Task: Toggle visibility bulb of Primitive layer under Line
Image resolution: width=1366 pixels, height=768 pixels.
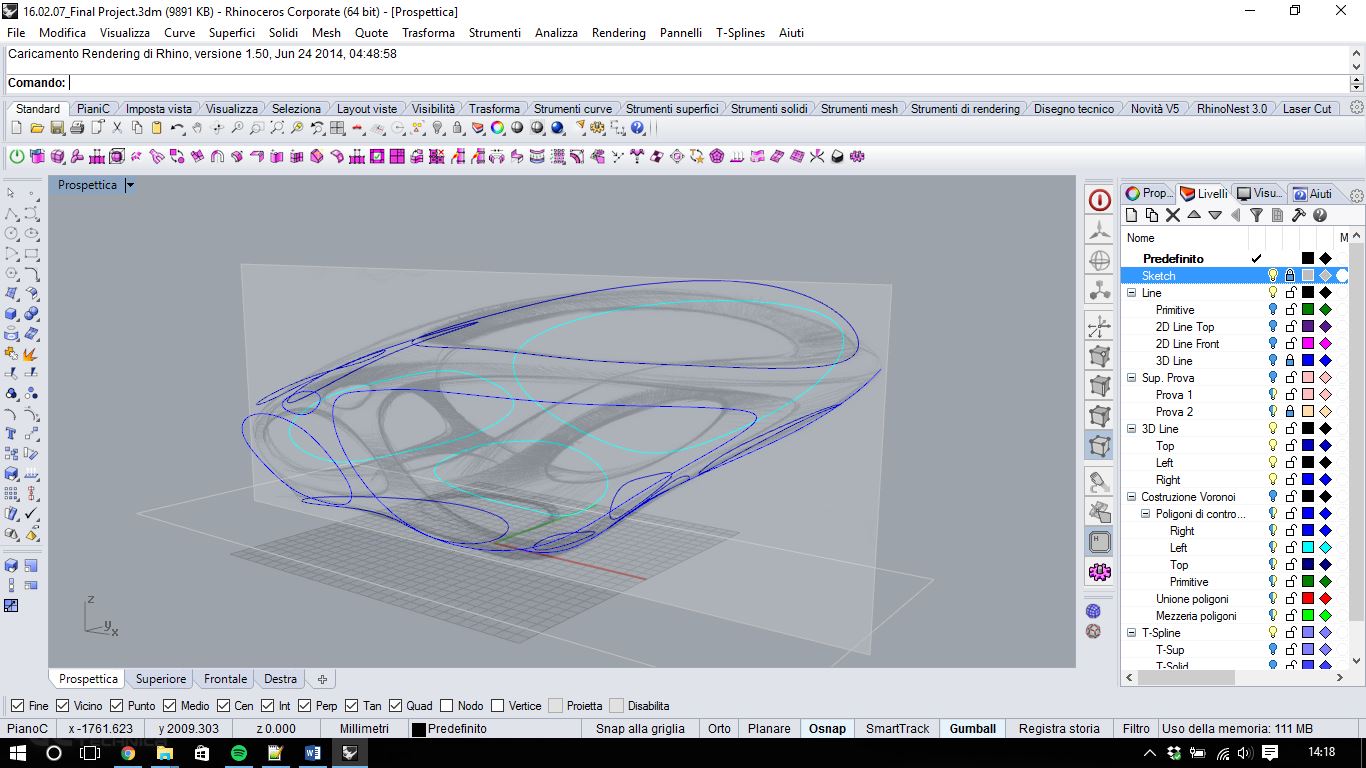Action: pos(1273,310)
